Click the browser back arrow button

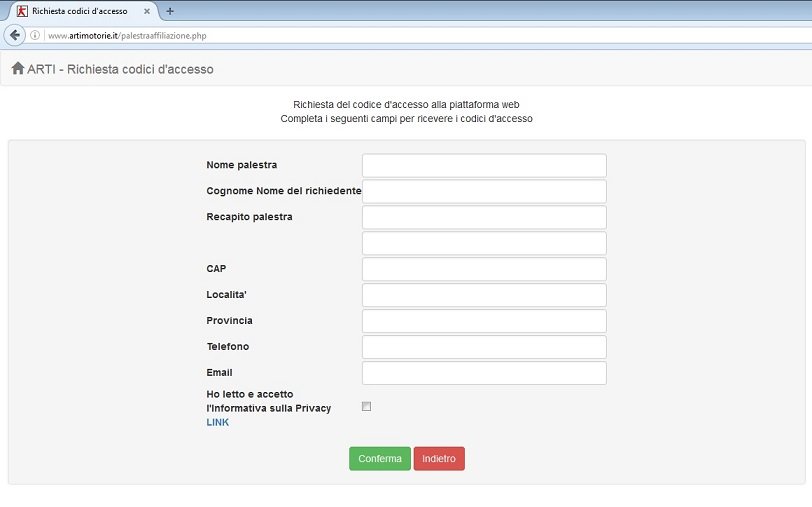[15, 35]
